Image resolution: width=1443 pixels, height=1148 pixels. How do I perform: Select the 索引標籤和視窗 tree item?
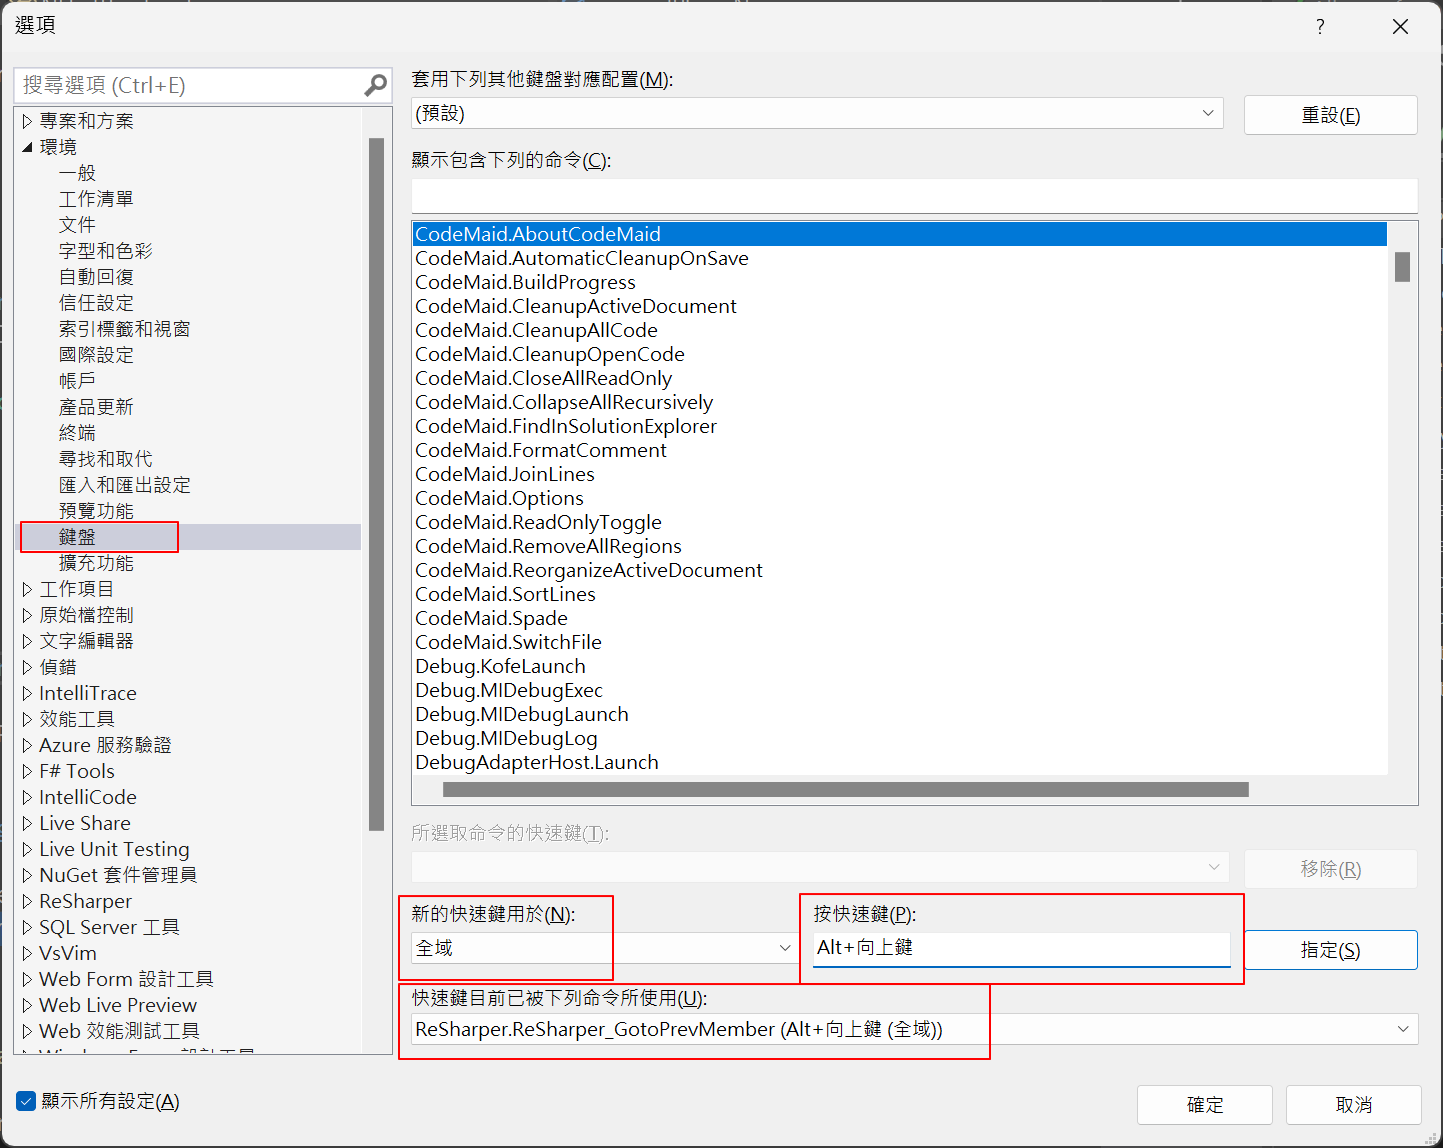click(x=124, y=329)
